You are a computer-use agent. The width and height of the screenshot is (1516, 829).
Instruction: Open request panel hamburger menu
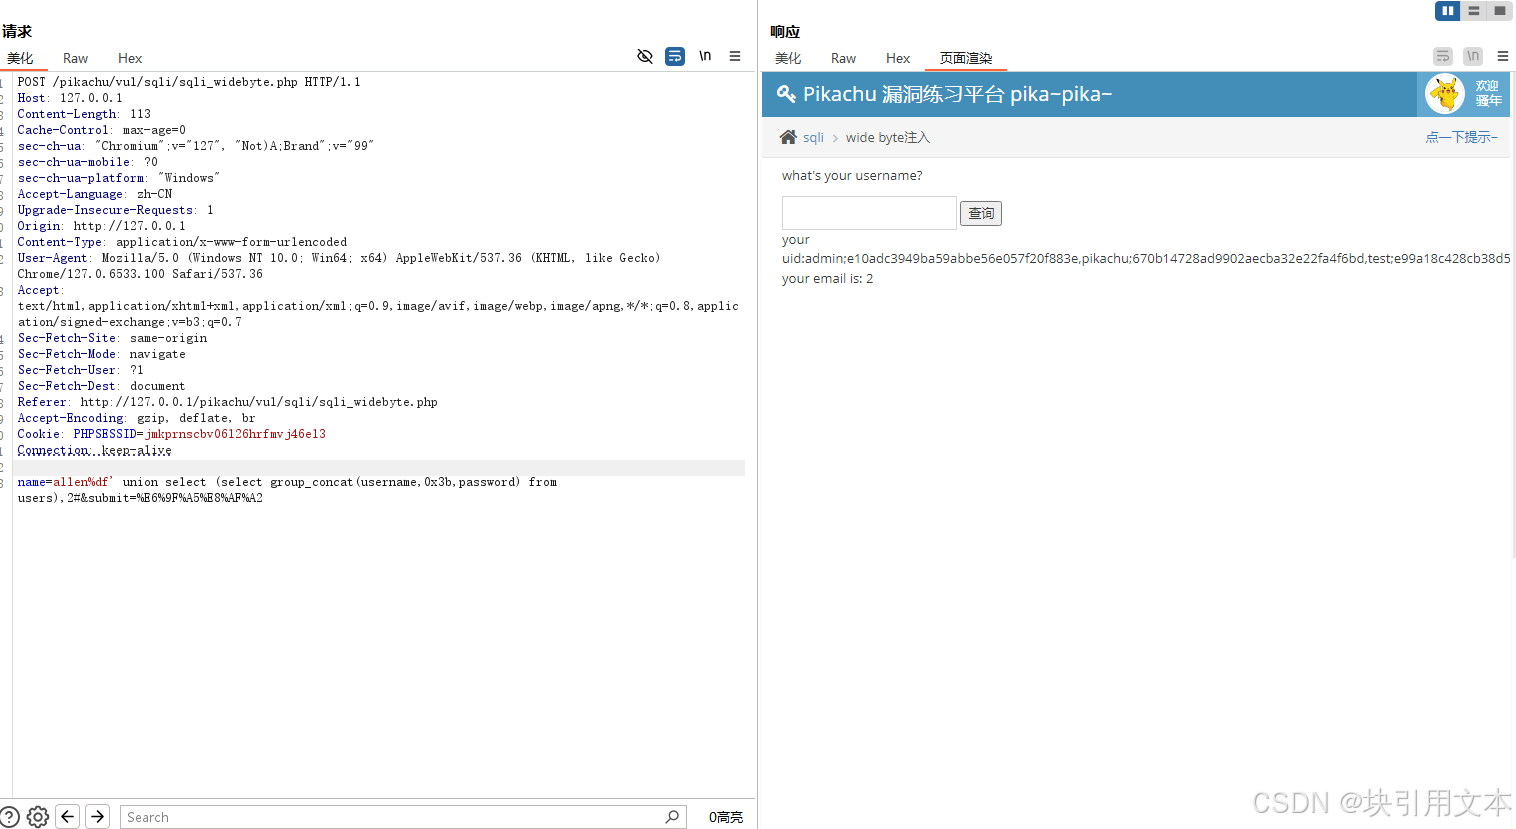click(735, 56)
